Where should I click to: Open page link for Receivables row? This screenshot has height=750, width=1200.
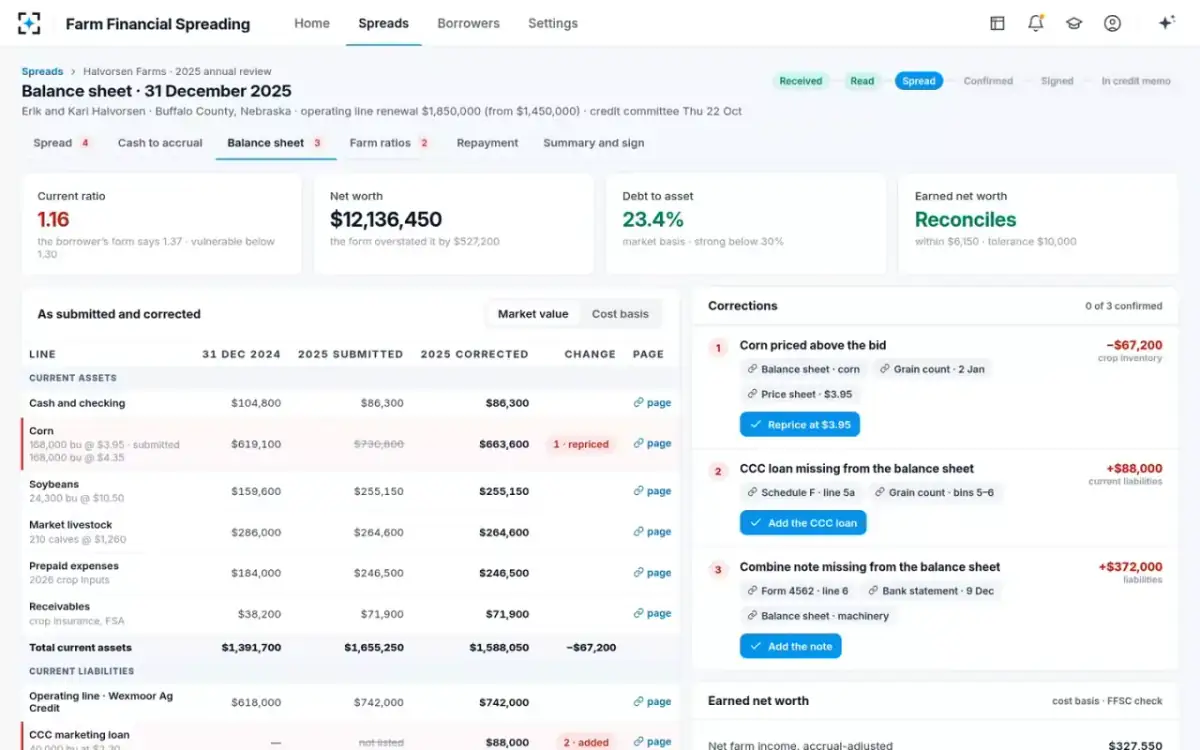coord(652,614)
